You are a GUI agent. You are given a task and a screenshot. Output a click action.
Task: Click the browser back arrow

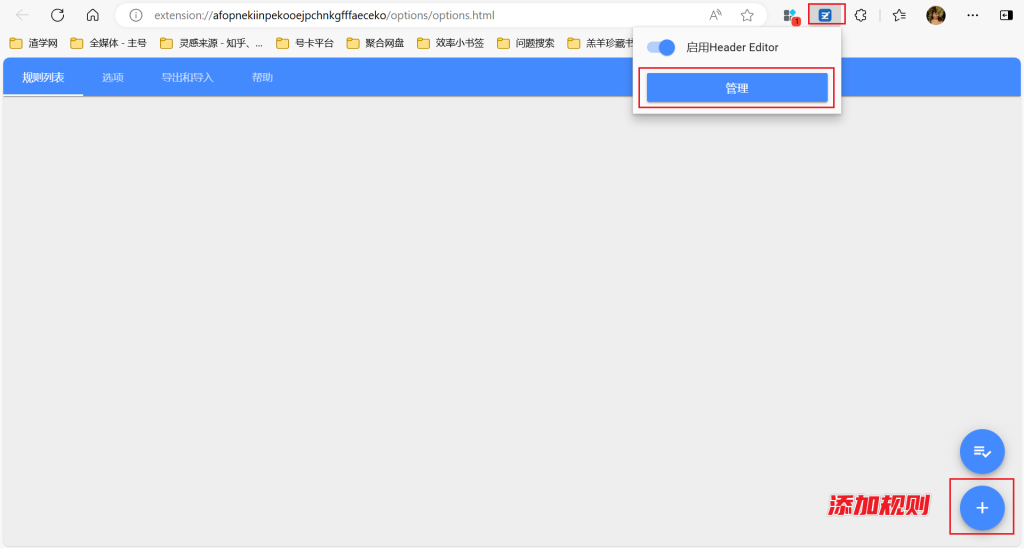(22, 15)
